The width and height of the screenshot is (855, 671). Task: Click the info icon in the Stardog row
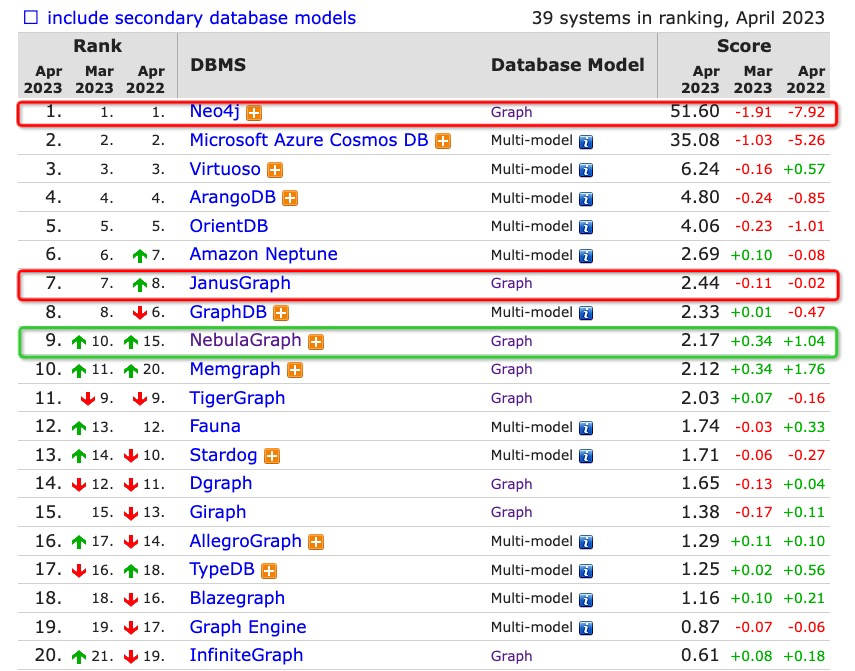586,456
